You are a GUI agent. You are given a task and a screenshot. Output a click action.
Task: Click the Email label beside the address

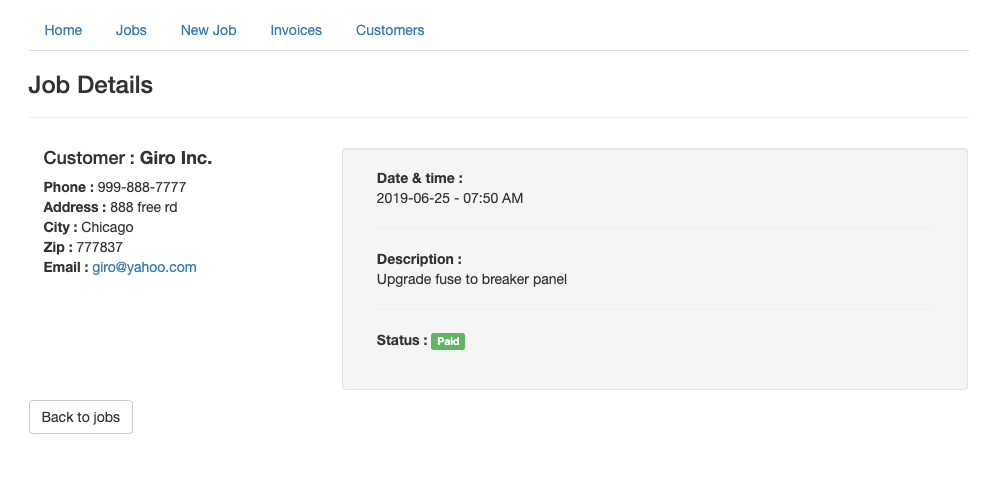tap(66, 267)
